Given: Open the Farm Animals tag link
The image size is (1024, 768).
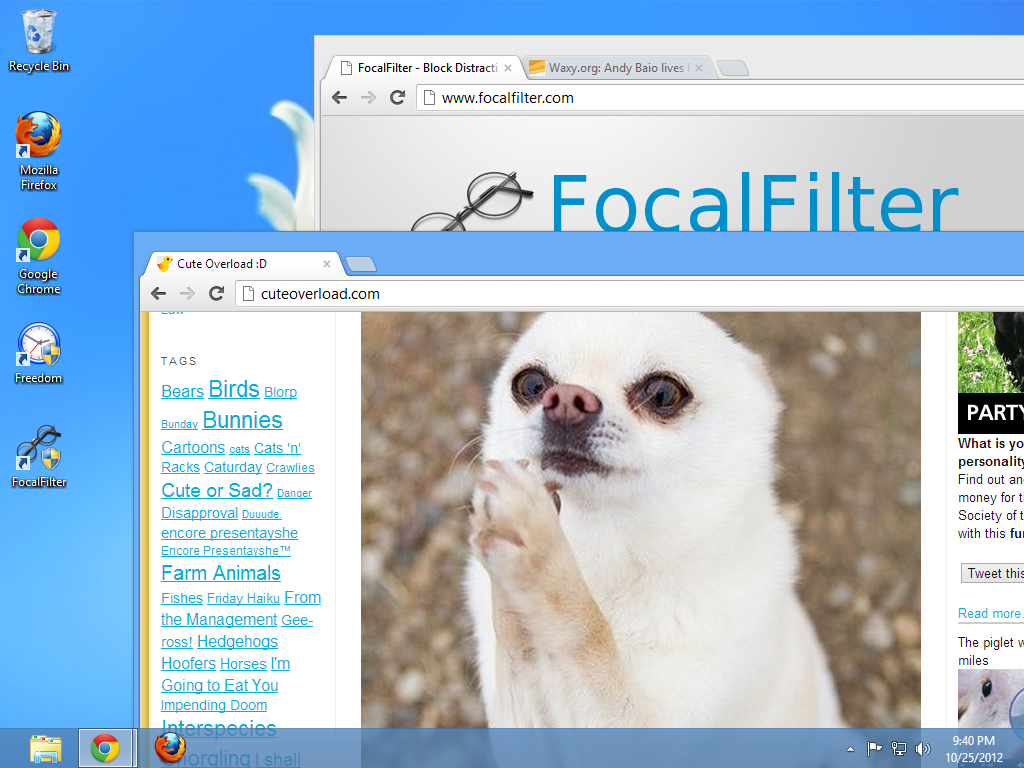Looking at the screenshot, I should [x=221, y=573].
